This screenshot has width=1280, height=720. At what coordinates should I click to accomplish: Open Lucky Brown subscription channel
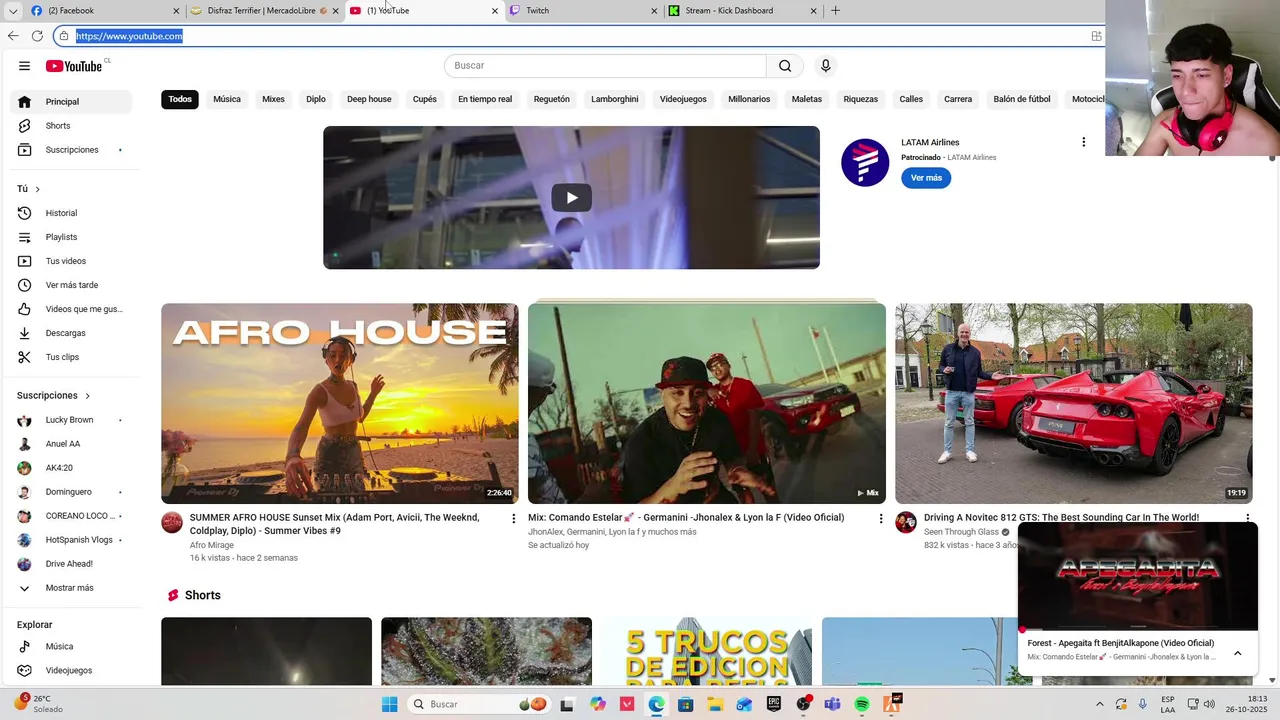coord(70,420)
